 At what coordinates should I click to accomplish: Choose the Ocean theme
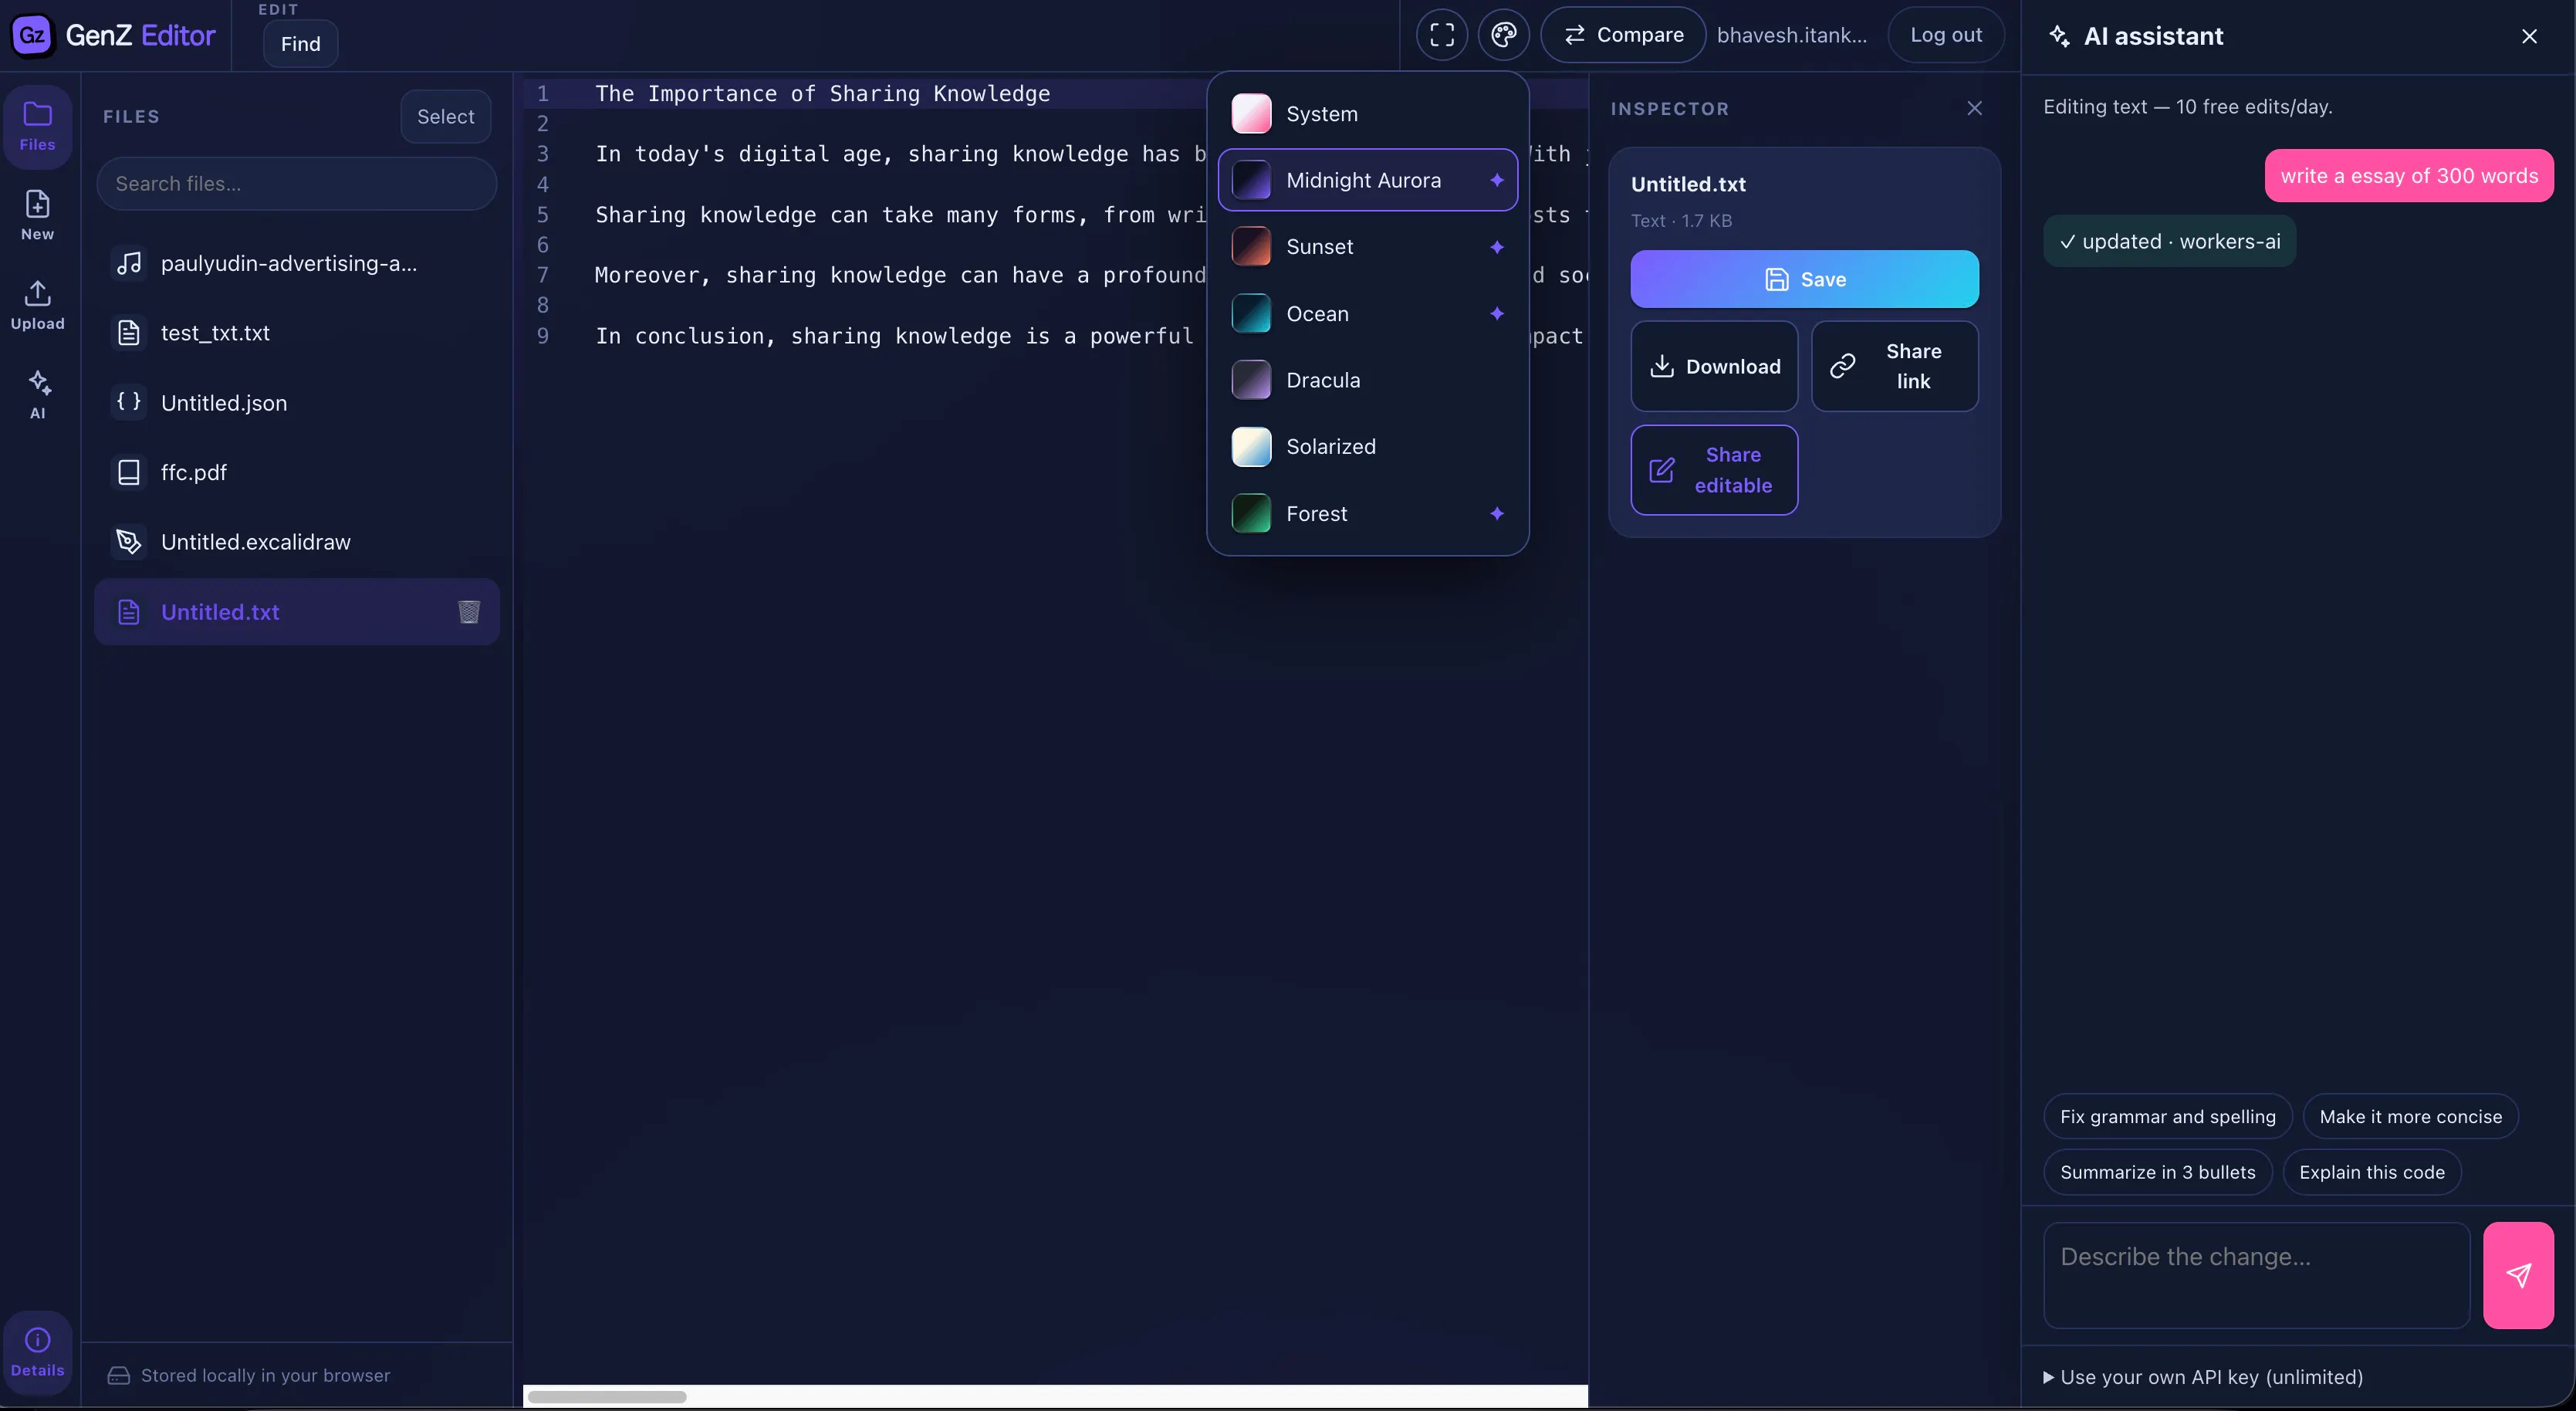click(1367, 313)
